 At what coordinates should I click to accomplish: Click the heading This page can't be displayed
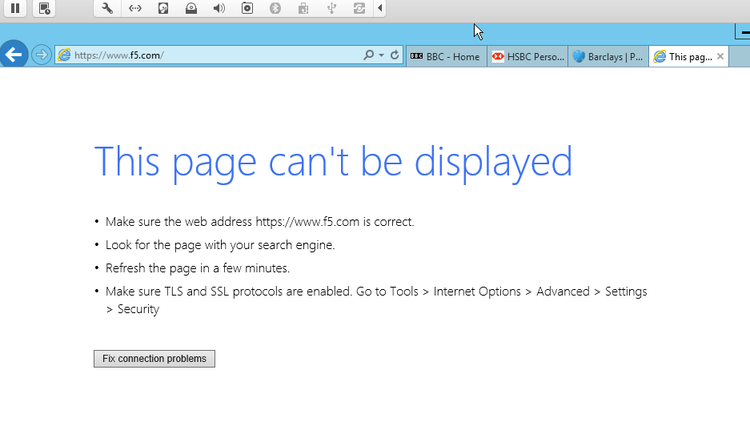coord(333,163)
